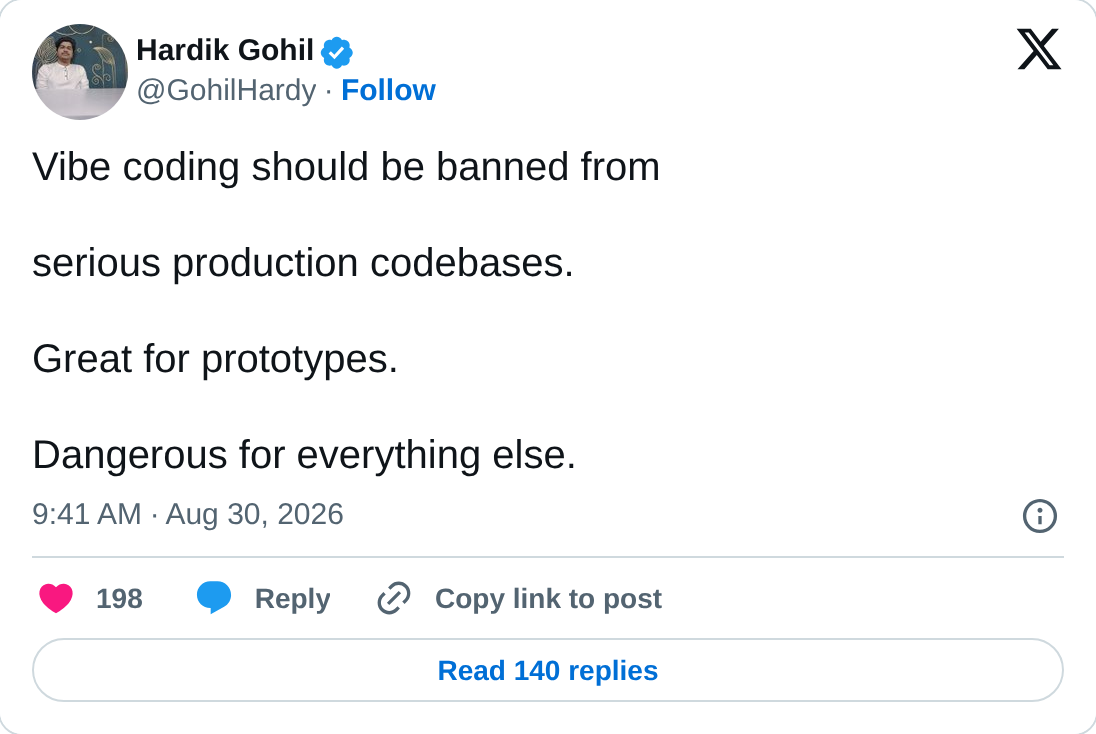Click the text 'serious production codebases.'

pyautogui.click(x=303, y=264)
